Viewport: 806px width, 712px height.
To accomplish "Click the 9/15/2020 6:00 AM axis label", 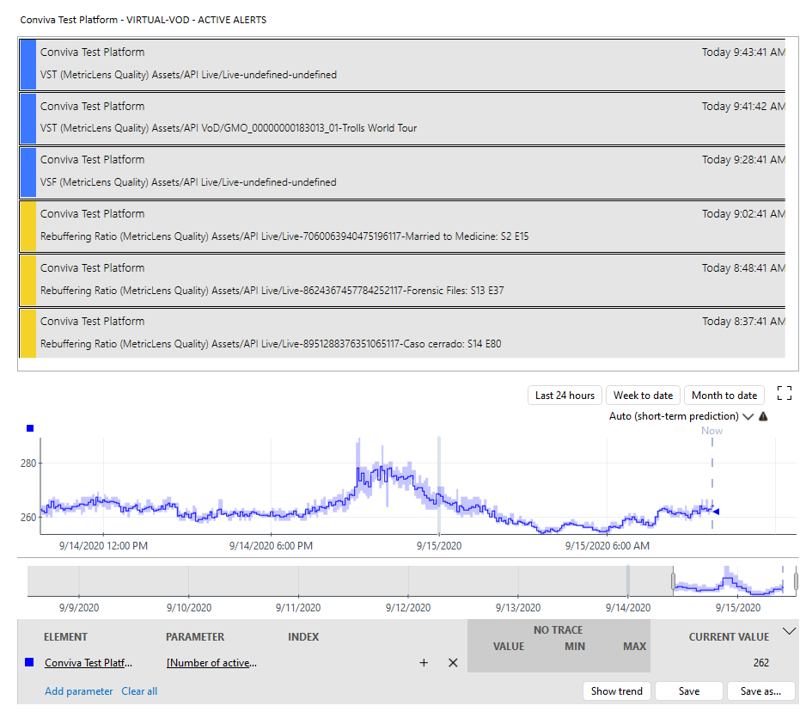I will click(607, 545).
